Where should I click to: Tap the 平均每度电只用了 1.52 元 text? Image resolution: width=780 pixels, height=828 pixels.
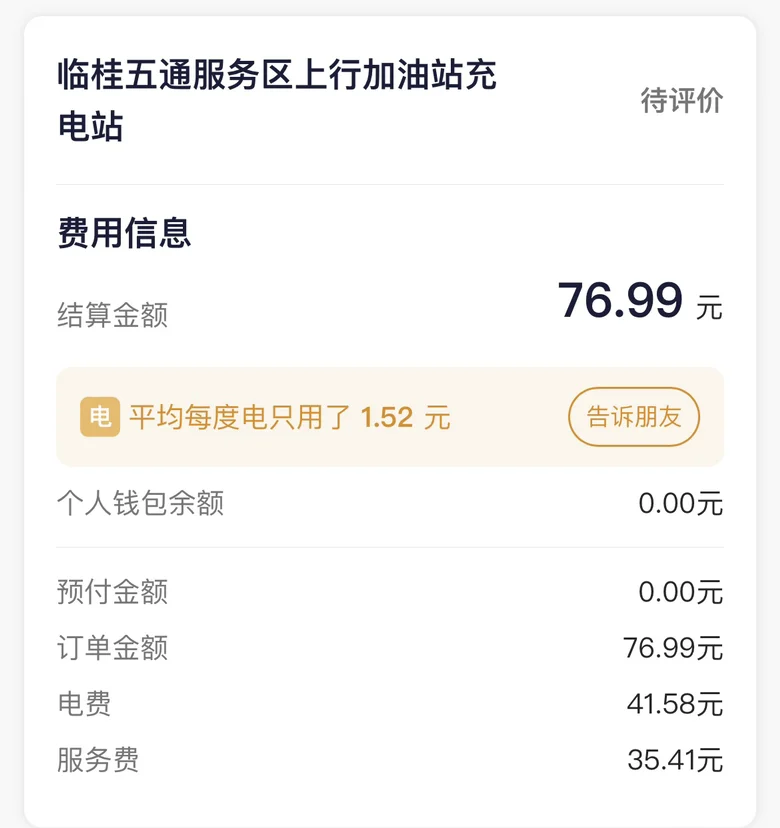290,417
